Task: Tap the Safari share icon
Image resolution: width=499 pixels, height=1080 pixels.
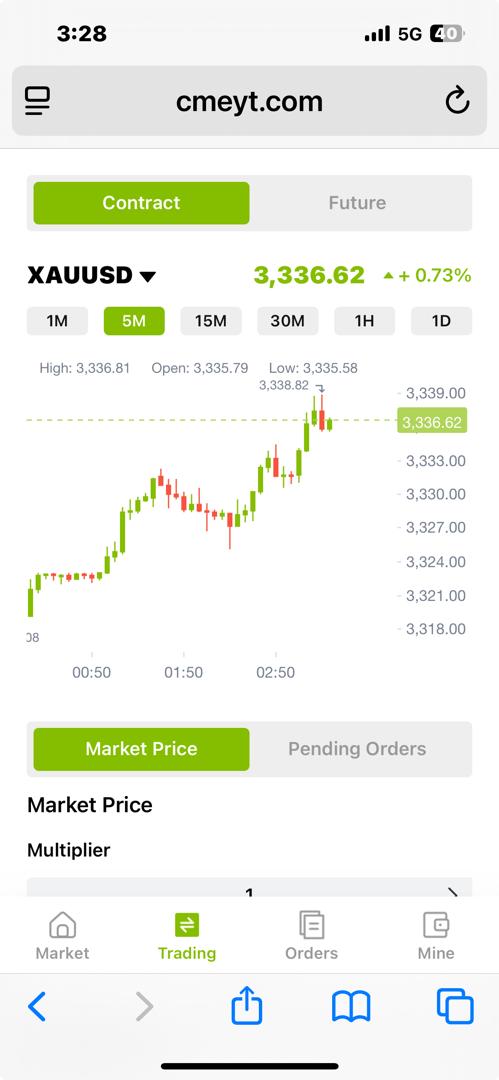Action: [247, 1006]
